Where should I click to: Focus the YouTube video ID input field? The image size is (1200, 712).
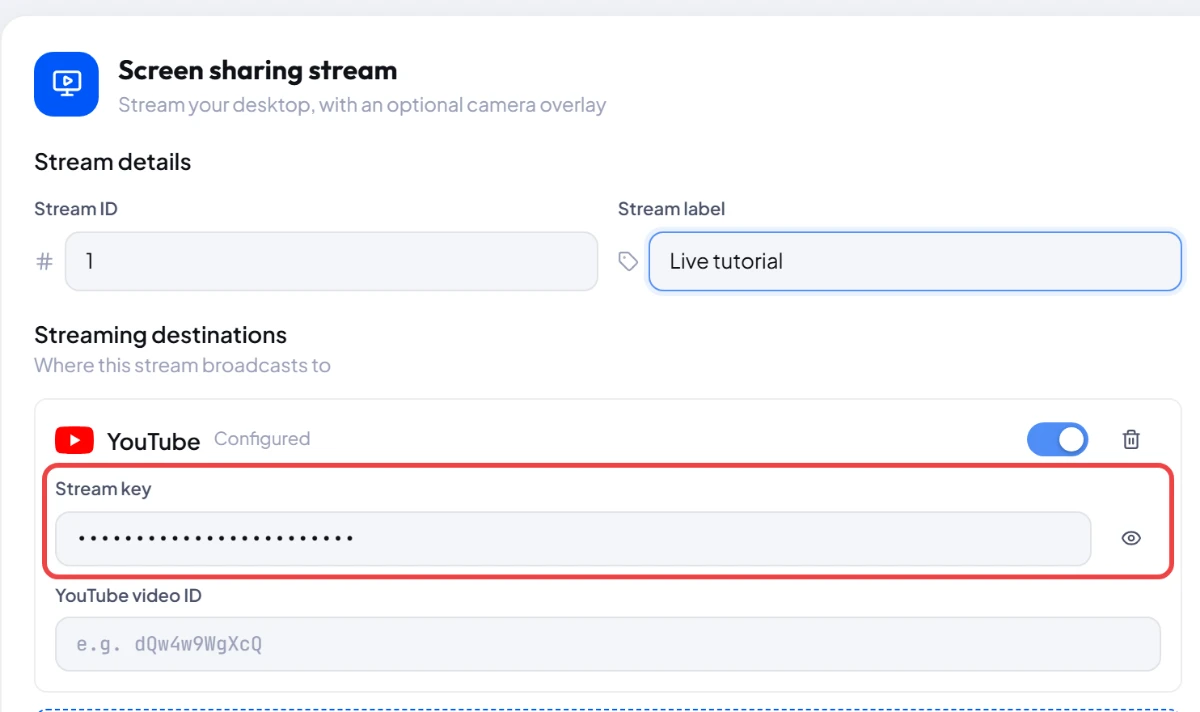coord(608,644)
